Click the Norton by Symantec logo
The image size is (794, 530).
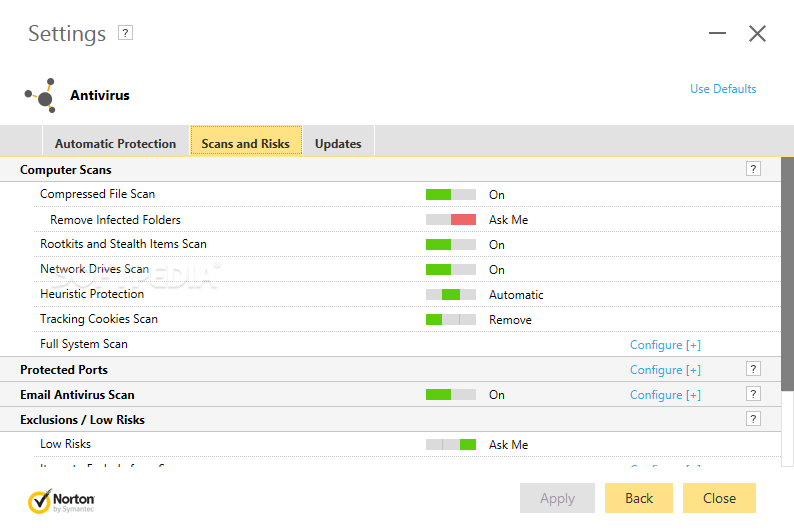(x=61, y=501)
